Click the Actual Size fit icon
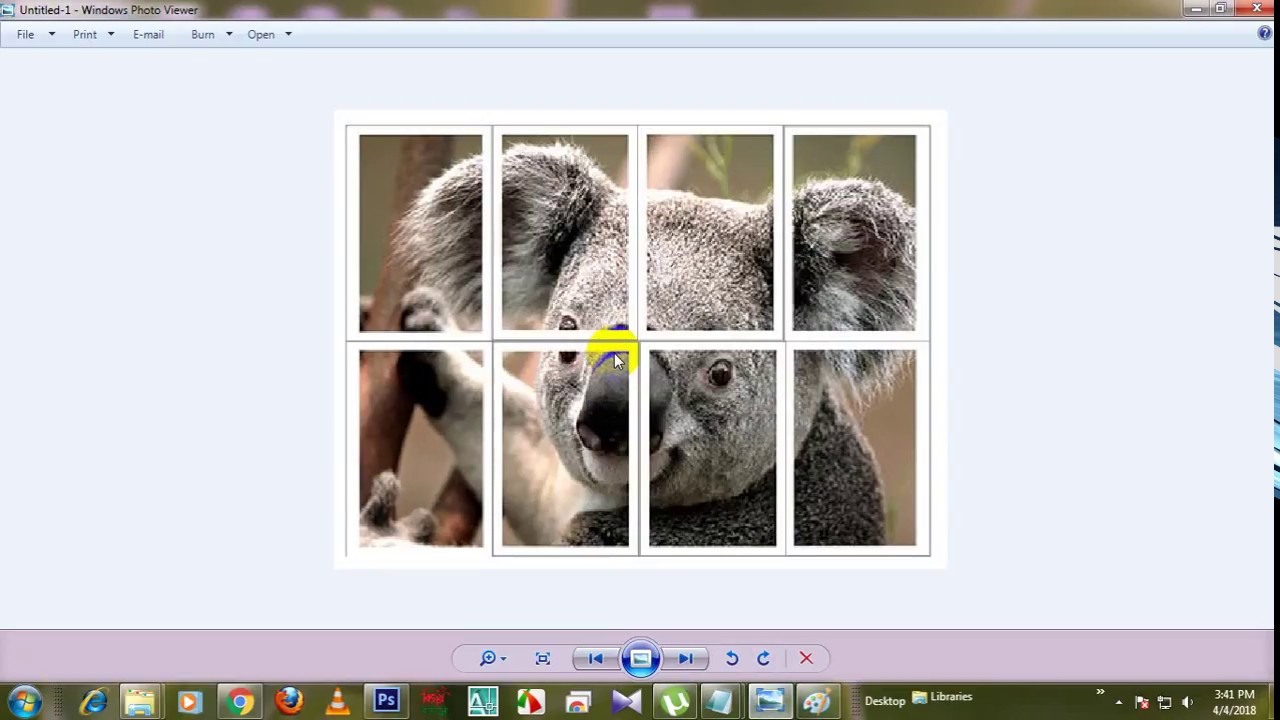 coord(543,658)
